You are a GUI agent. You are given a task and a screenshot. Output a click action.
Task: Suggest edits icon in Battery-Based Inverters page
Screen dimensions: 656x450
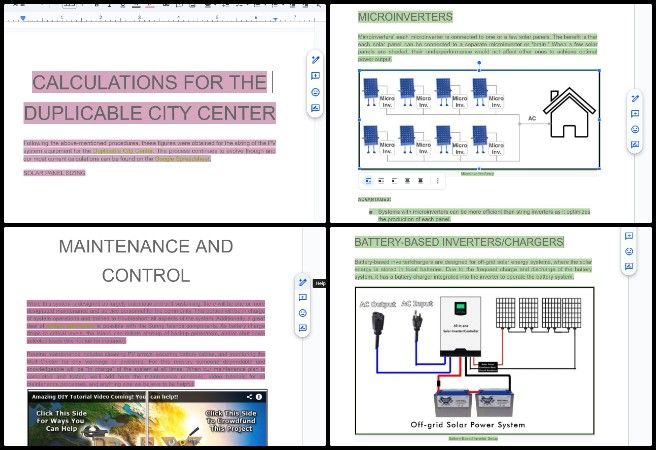point(629,266)
